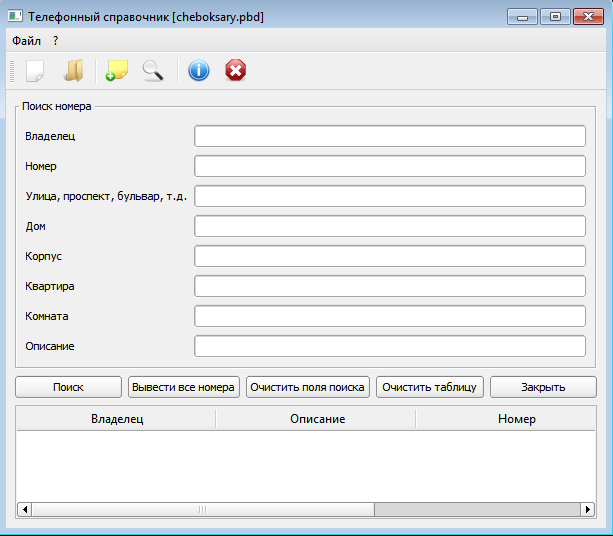Click the Вывести все номера button
Image resolution: width=613 pixels, height=536 pixels.
point(184,387)
